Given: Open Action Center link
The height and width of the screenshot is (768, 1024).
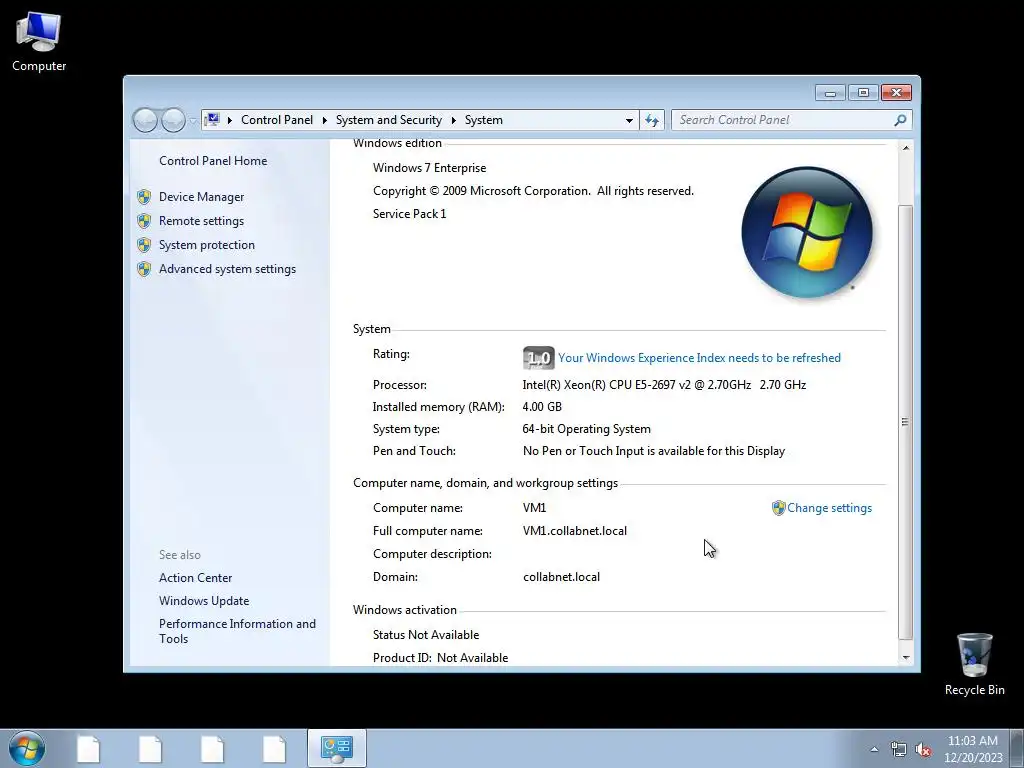Looking at the screenshot, I should point(195,578).
